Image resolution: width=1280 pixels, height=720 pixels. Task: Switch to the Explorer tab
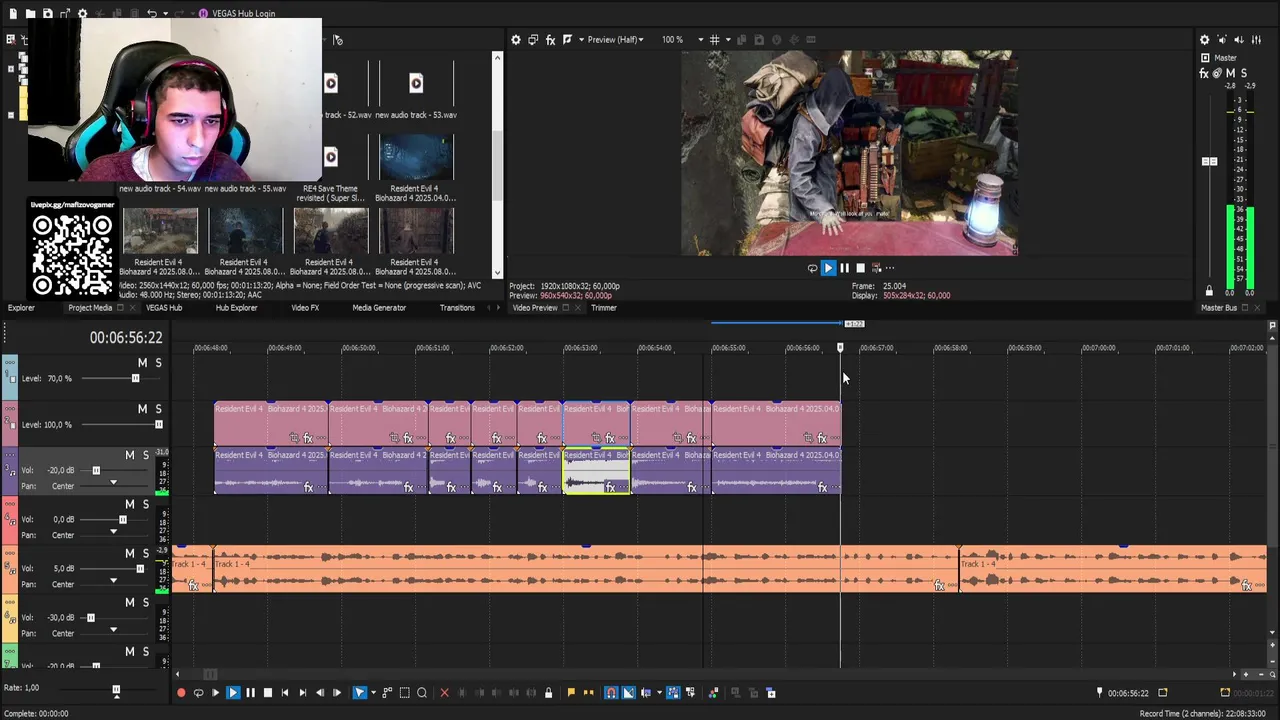[21, 308]
